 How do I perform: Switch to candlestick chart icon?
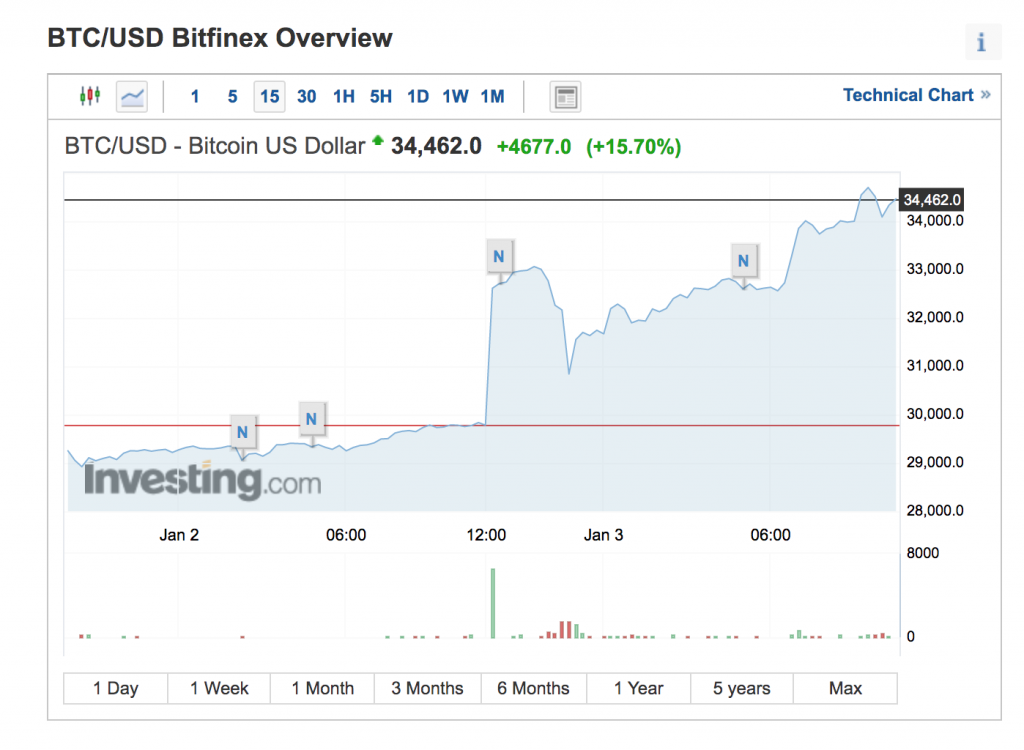tap(90, 96)
